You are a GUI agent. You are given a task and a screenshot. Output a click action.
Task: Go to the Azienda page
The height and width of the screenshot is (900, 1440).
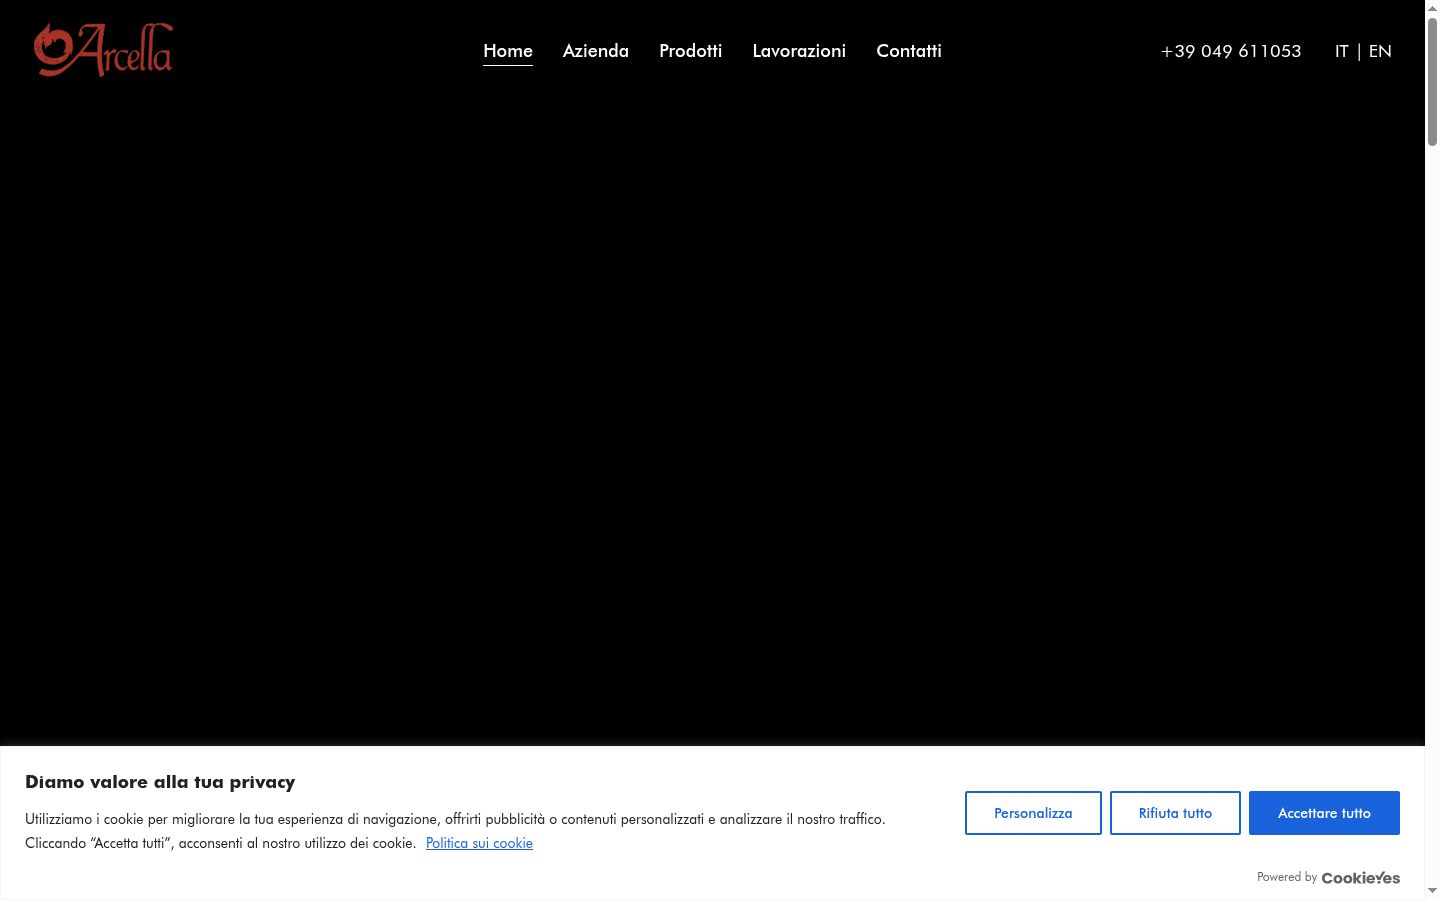[x=596, y=51]
